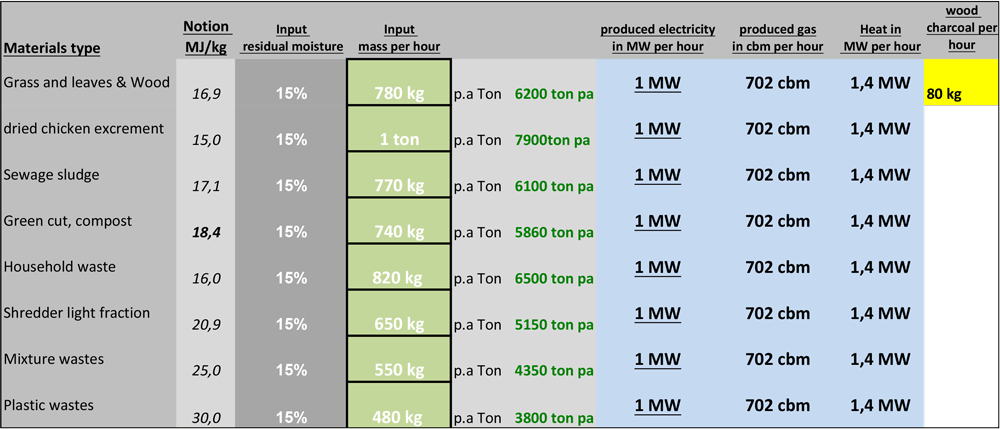Select the Heat in MW per hour header
The image size is (1000, 429).
[876, 38]
